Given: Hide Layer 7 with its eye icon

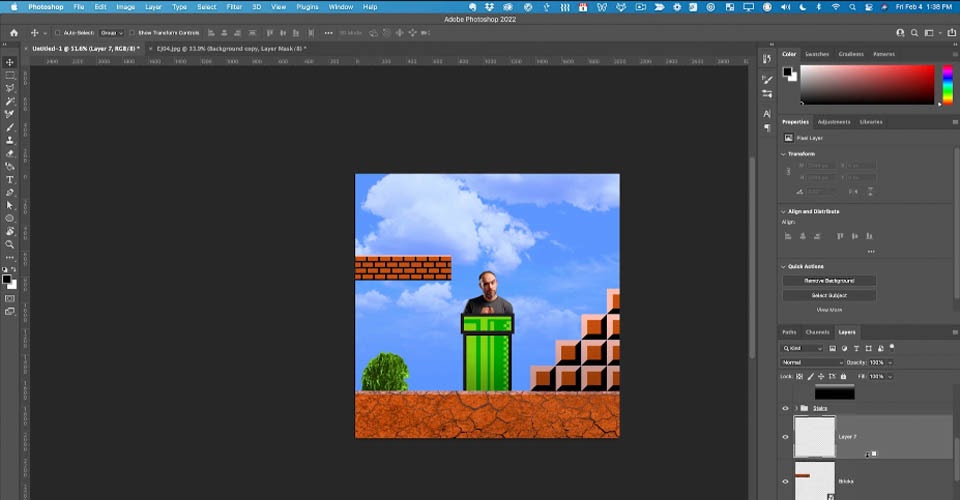Looking at the screenshot, I should (786, 437).
